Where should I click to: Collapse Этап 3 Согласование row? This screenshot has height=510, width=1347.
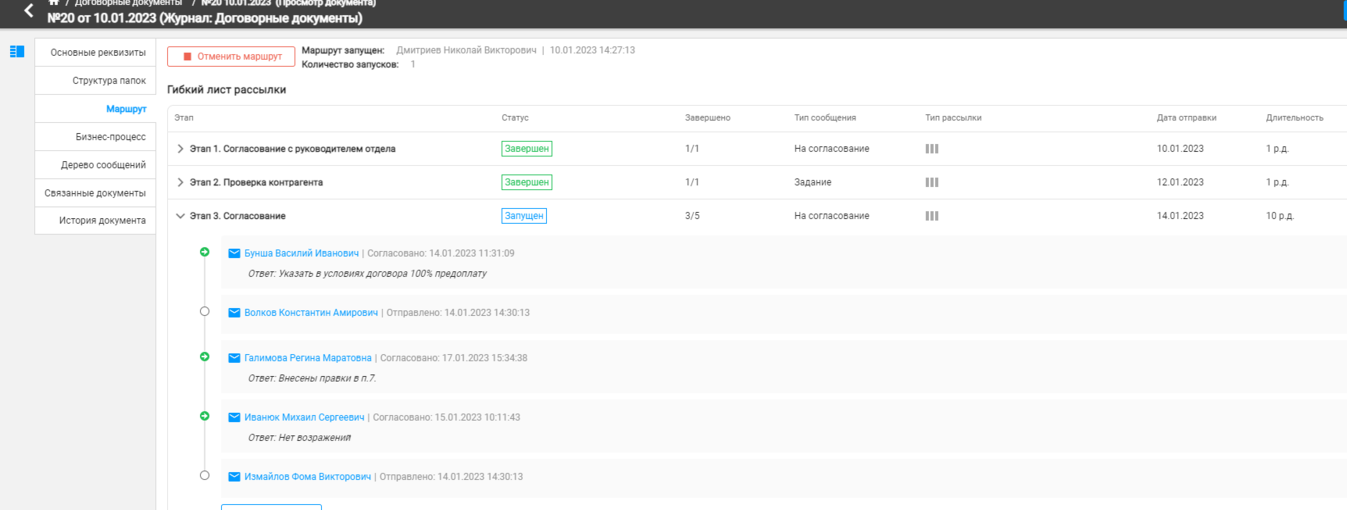point(180,216)
